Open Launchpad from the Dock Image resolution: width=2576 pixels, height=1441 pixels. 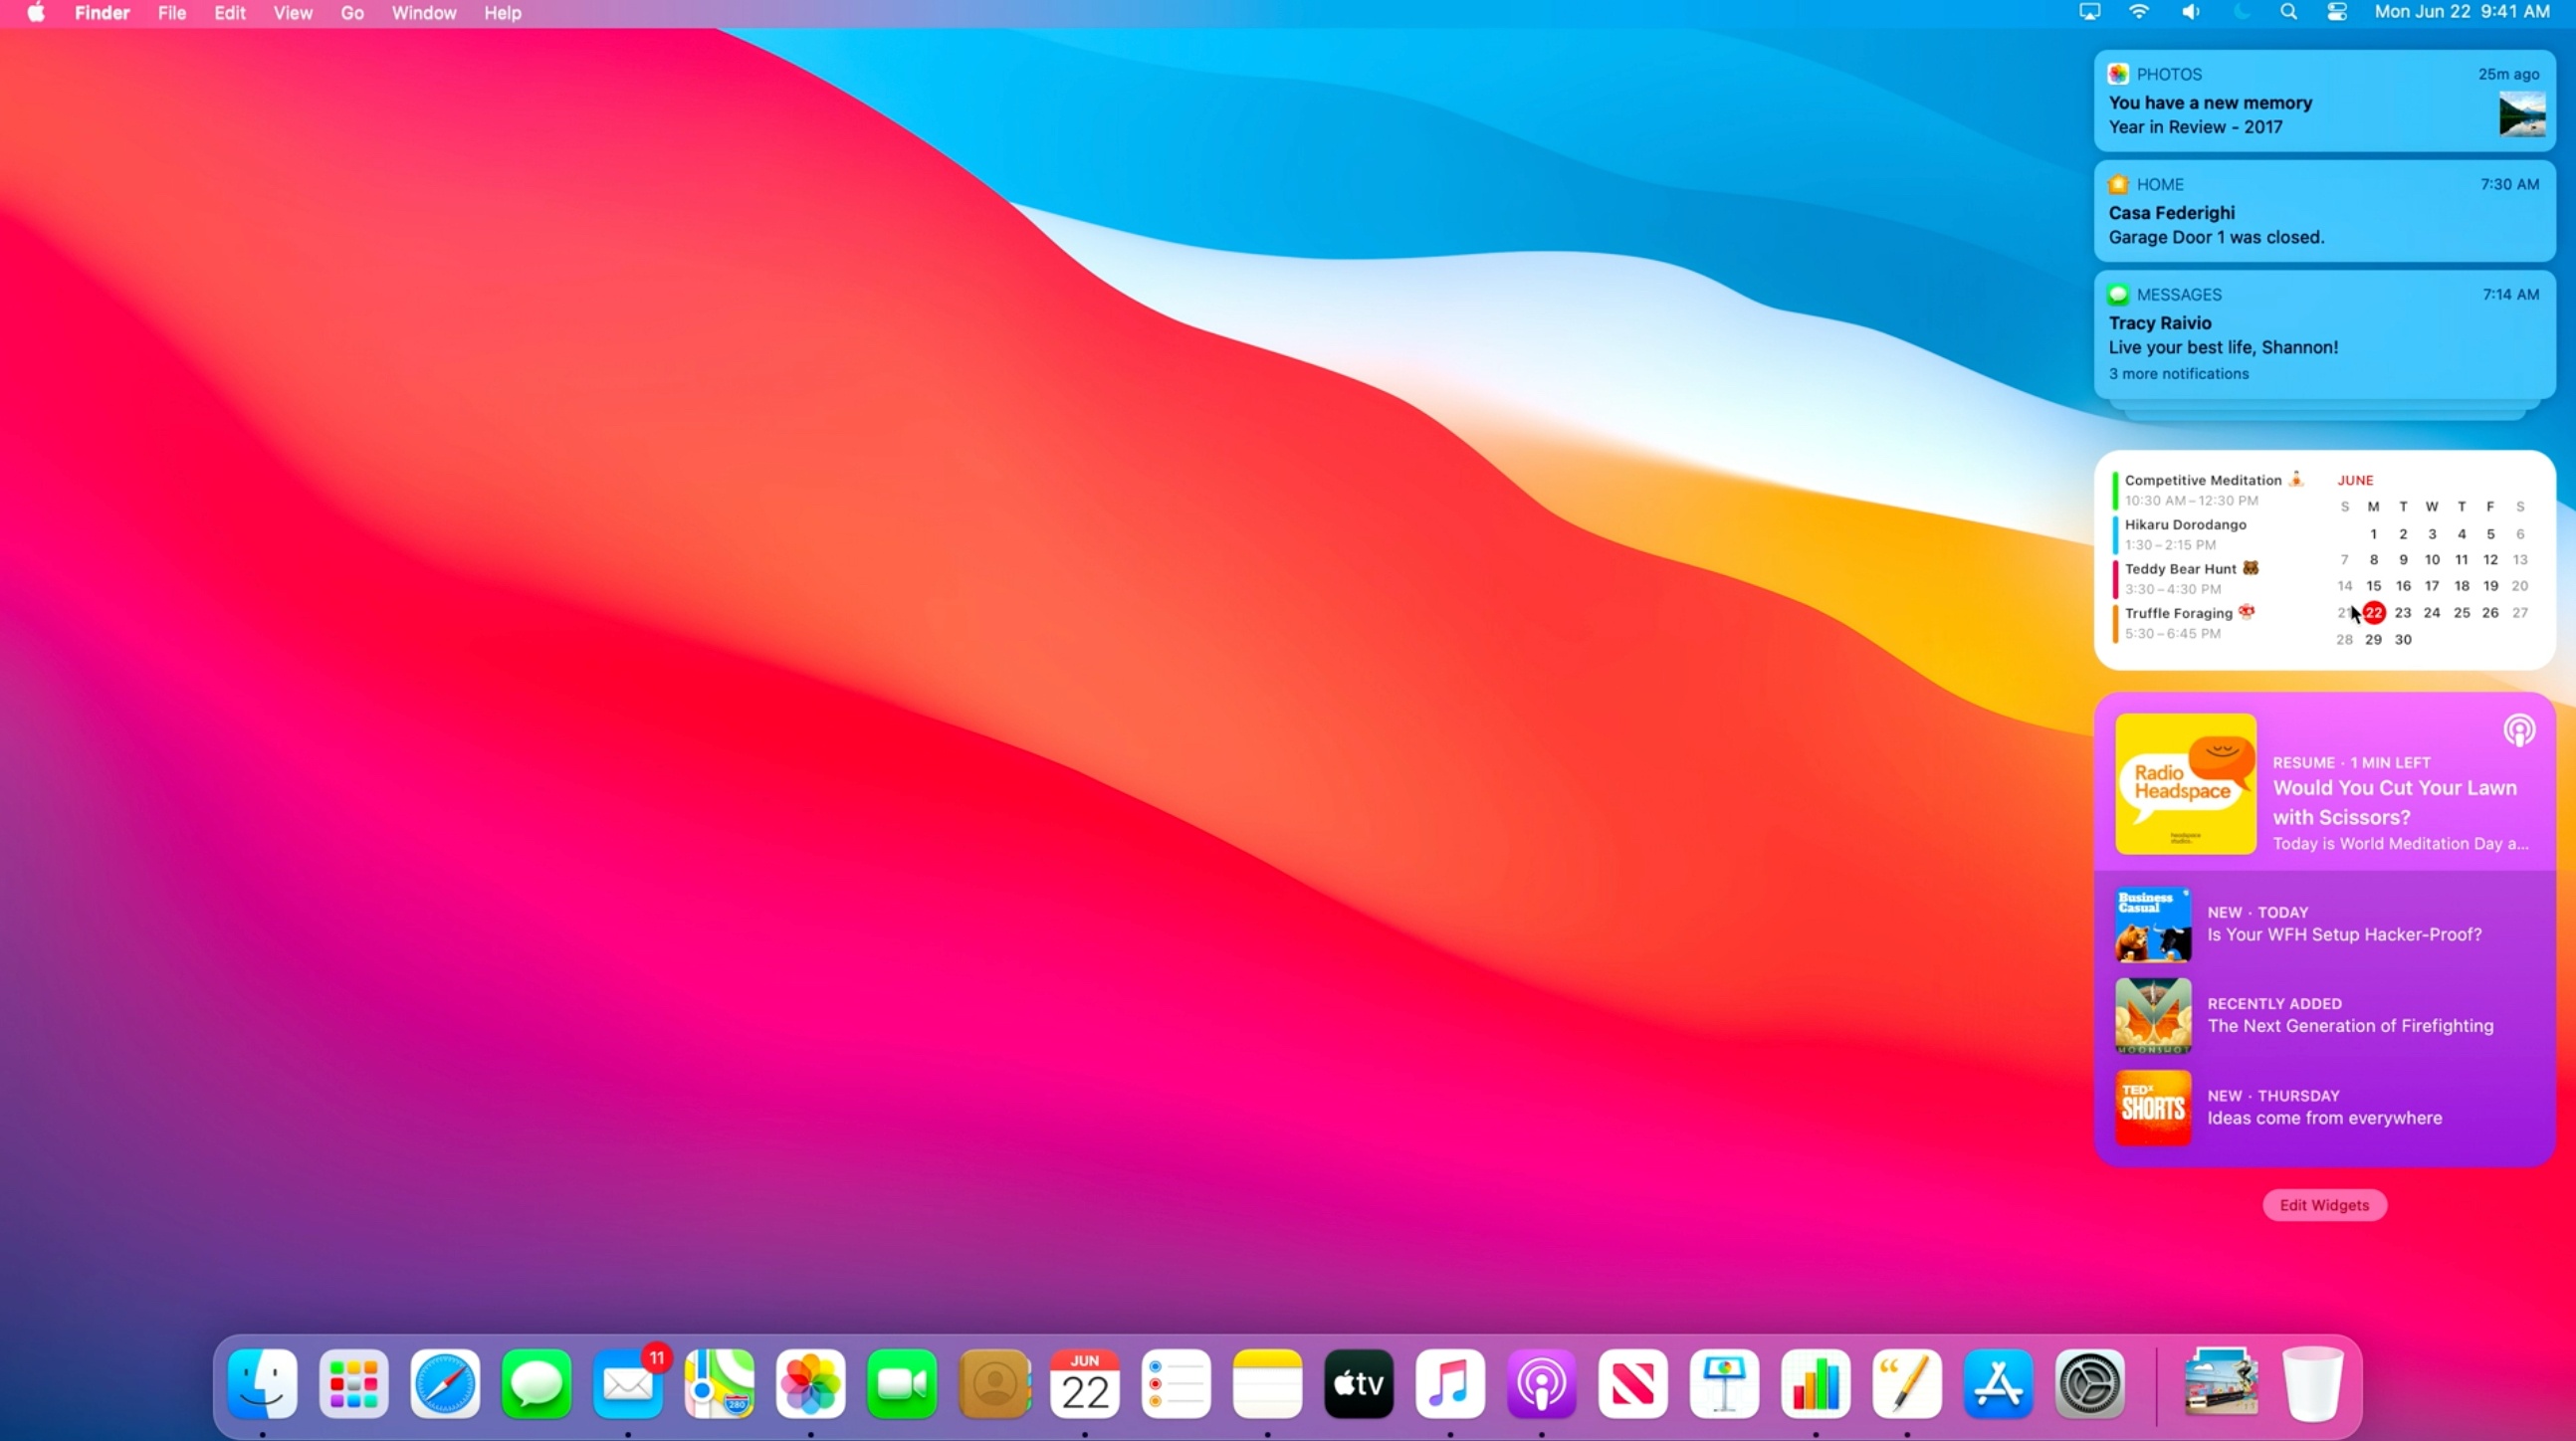coord(353,1385)
